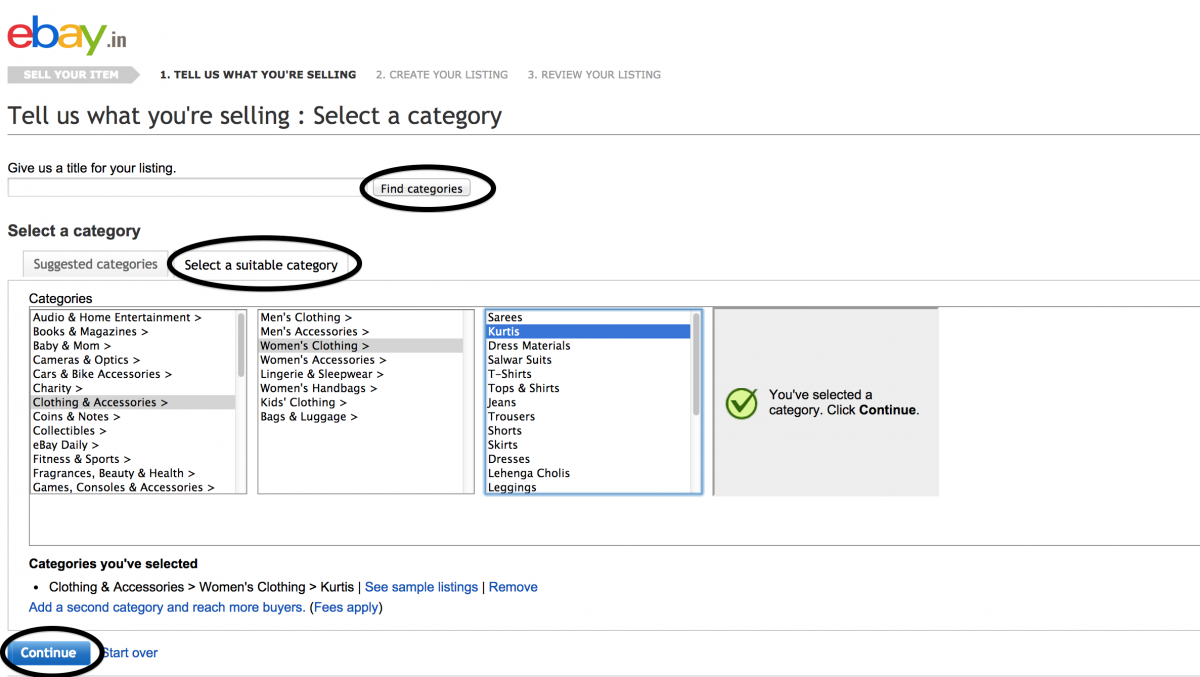Expand the Cameras & Optics category

coord(86,360)
